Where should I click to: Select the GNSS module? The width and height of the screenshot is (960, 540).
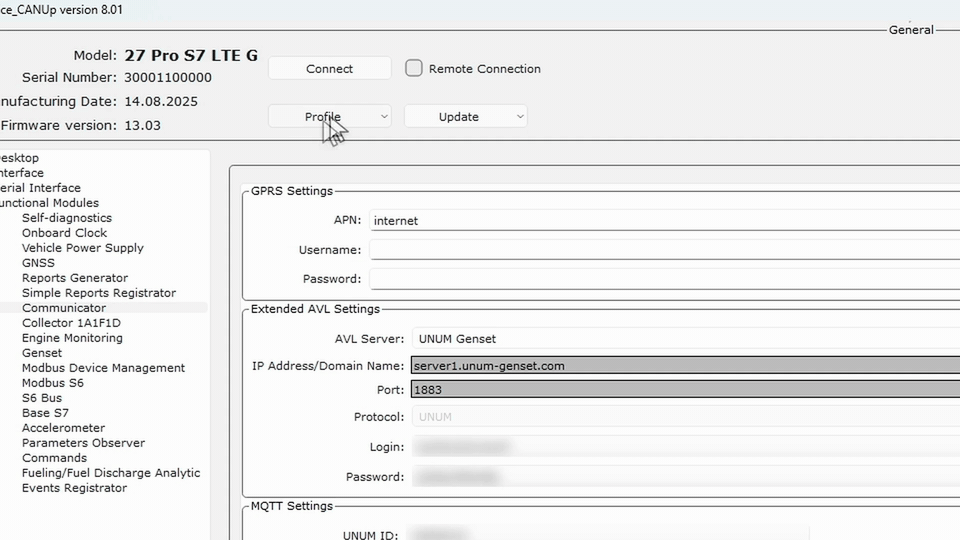[x=38, y=263]
